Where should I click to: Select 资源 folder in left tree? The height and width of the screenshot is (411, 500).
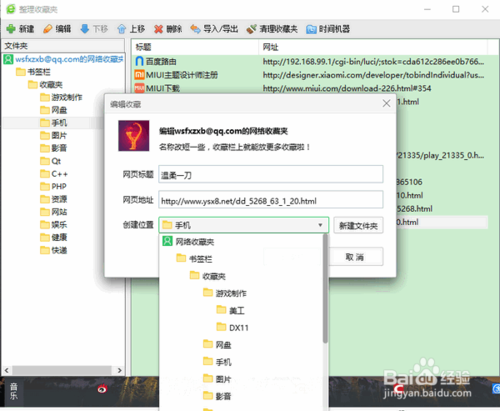(54, 199)
